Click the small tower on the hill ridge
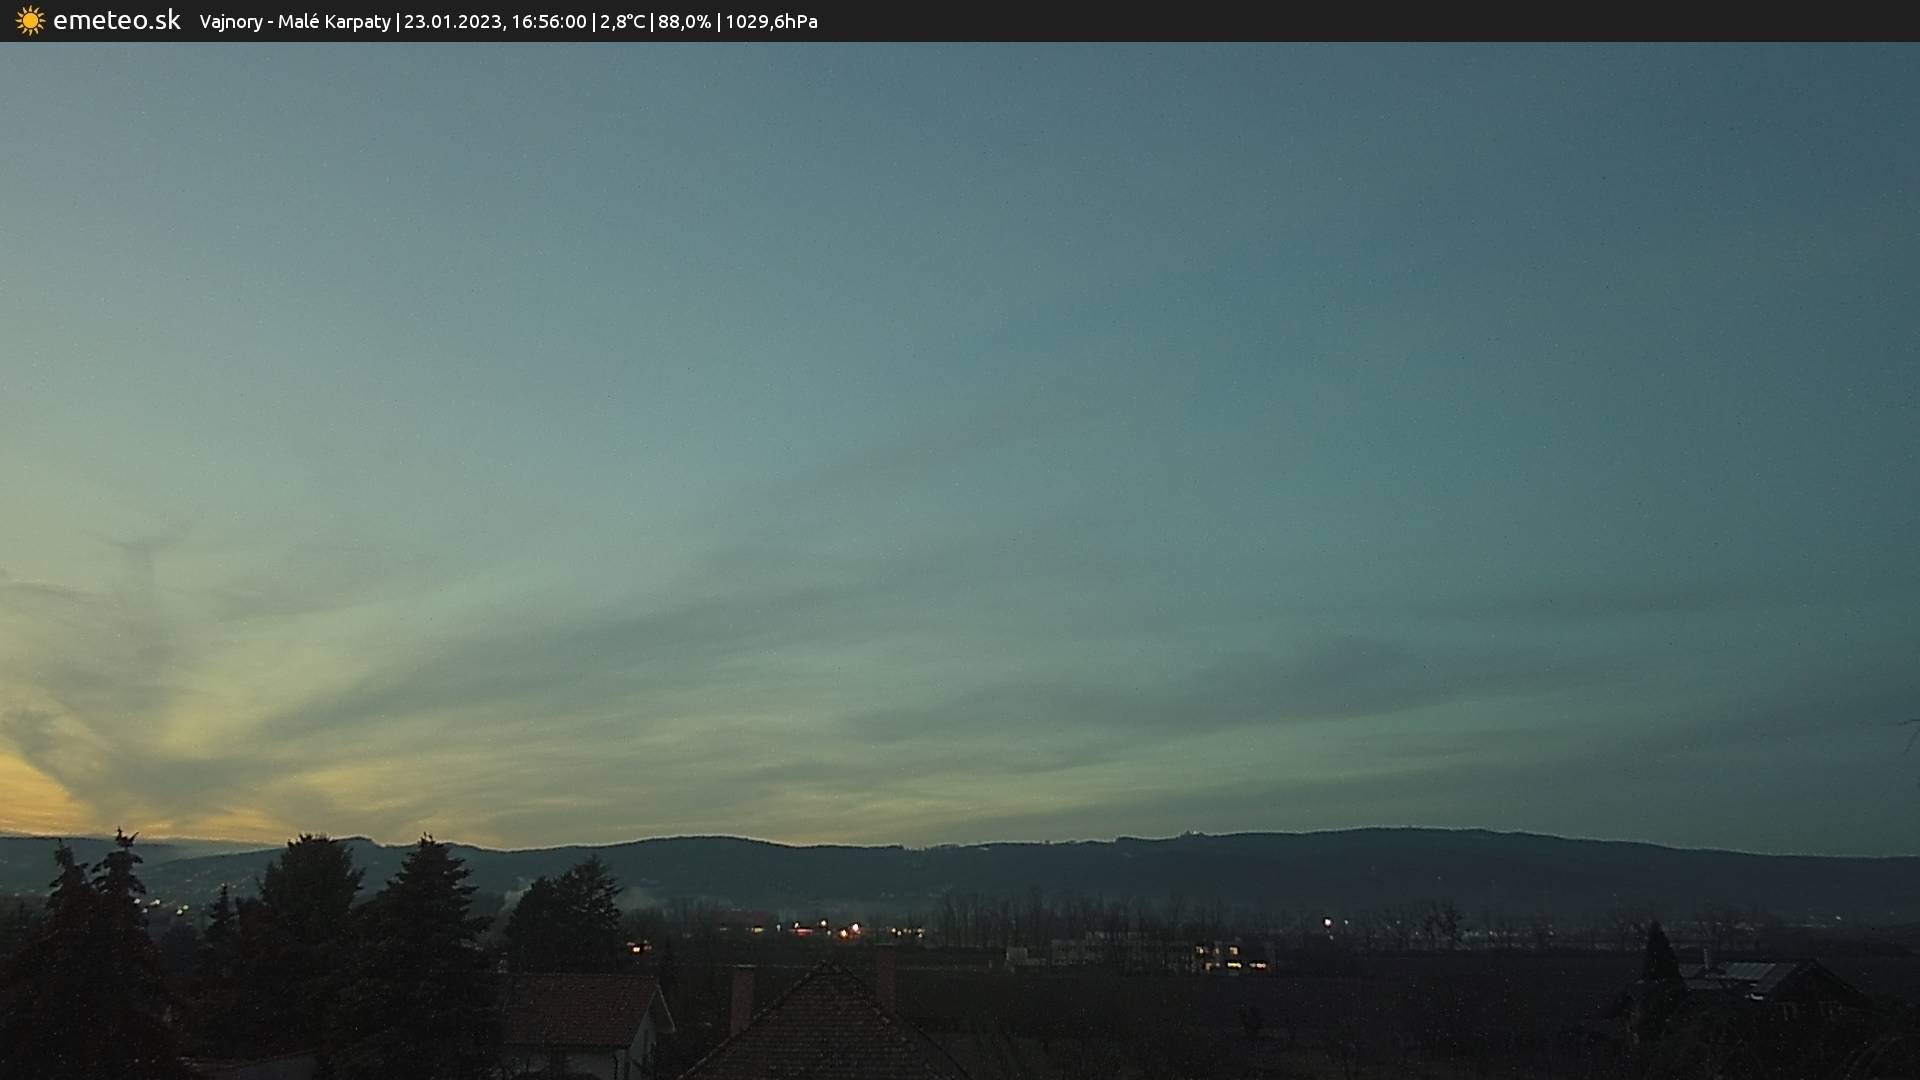The width and height of the screenshot is (1920, 1080). (x=1189, y=831)
